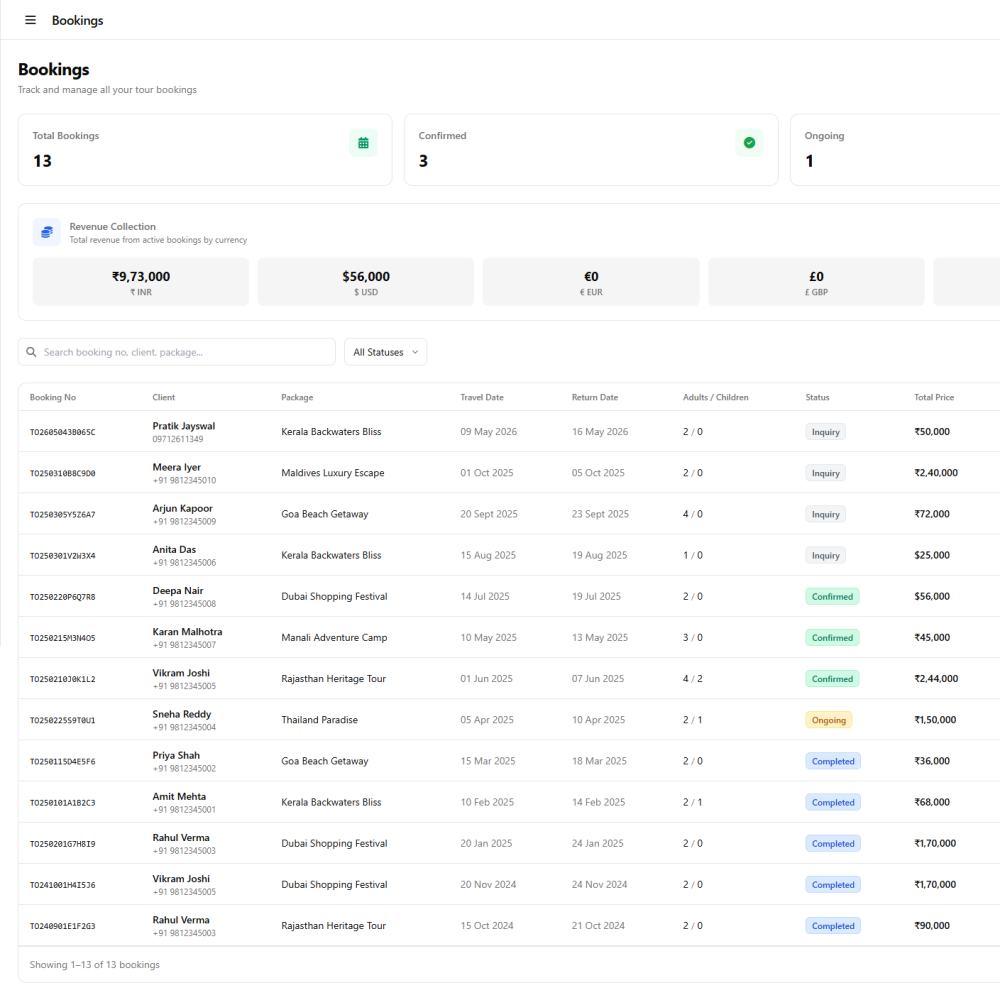Focus the booking search input field
The image size is (1000, 1000).
click(x=177, y=352)
